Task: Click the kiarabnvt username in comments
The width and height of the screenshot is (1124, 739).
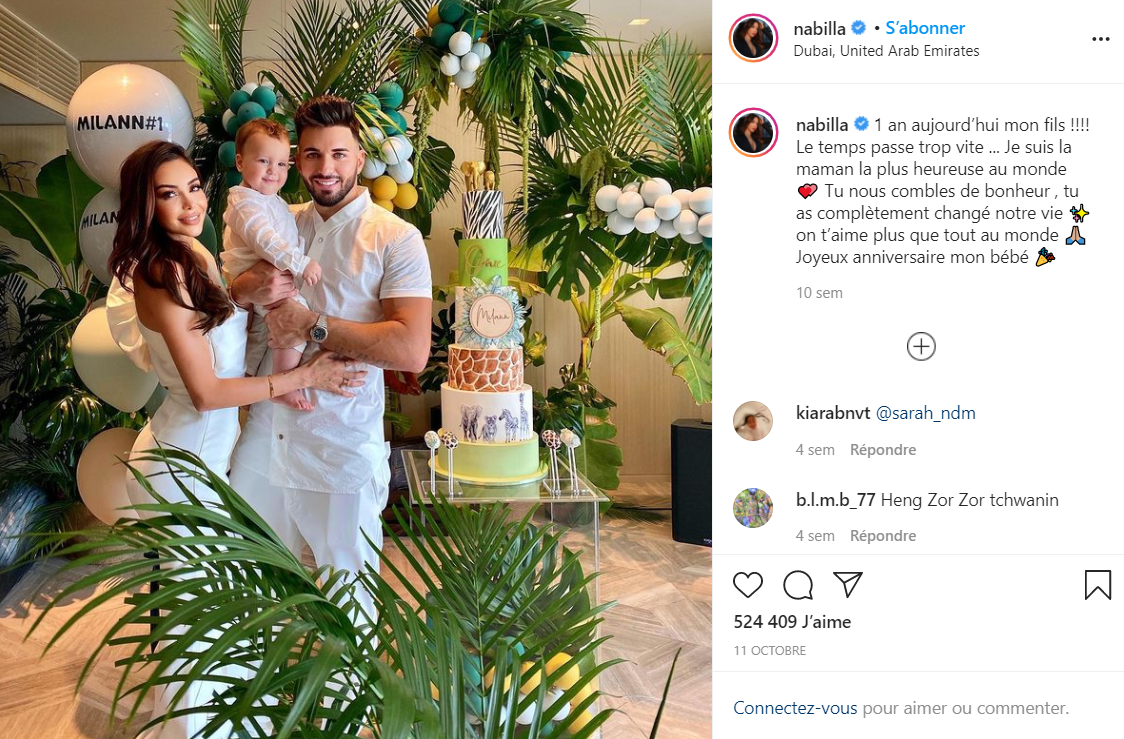Action: pos(833,414)
